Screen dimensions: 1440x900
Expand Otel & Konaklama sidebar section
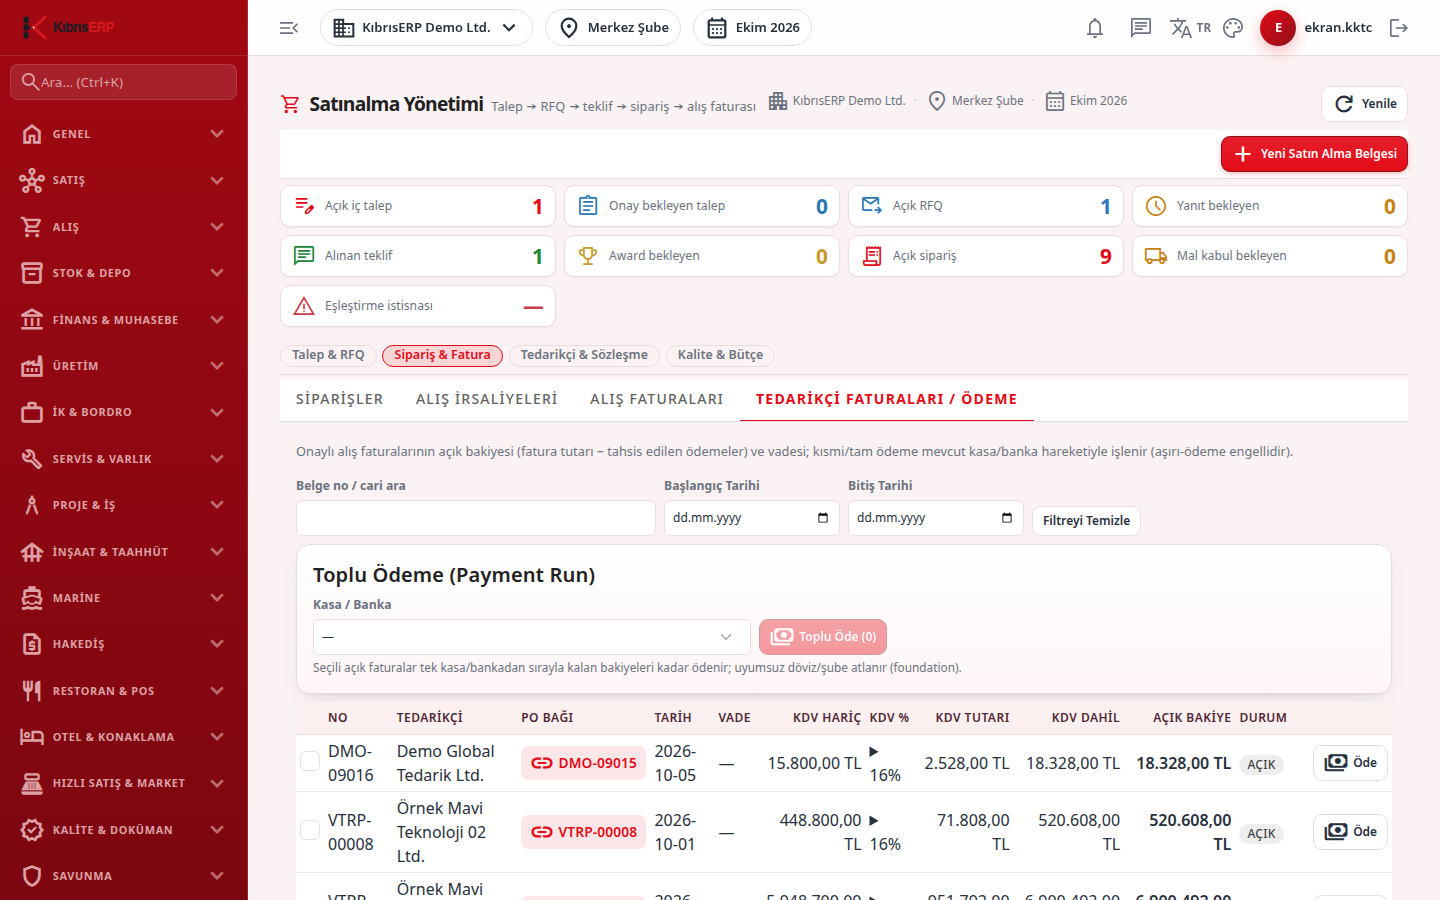tap(124, 737)
